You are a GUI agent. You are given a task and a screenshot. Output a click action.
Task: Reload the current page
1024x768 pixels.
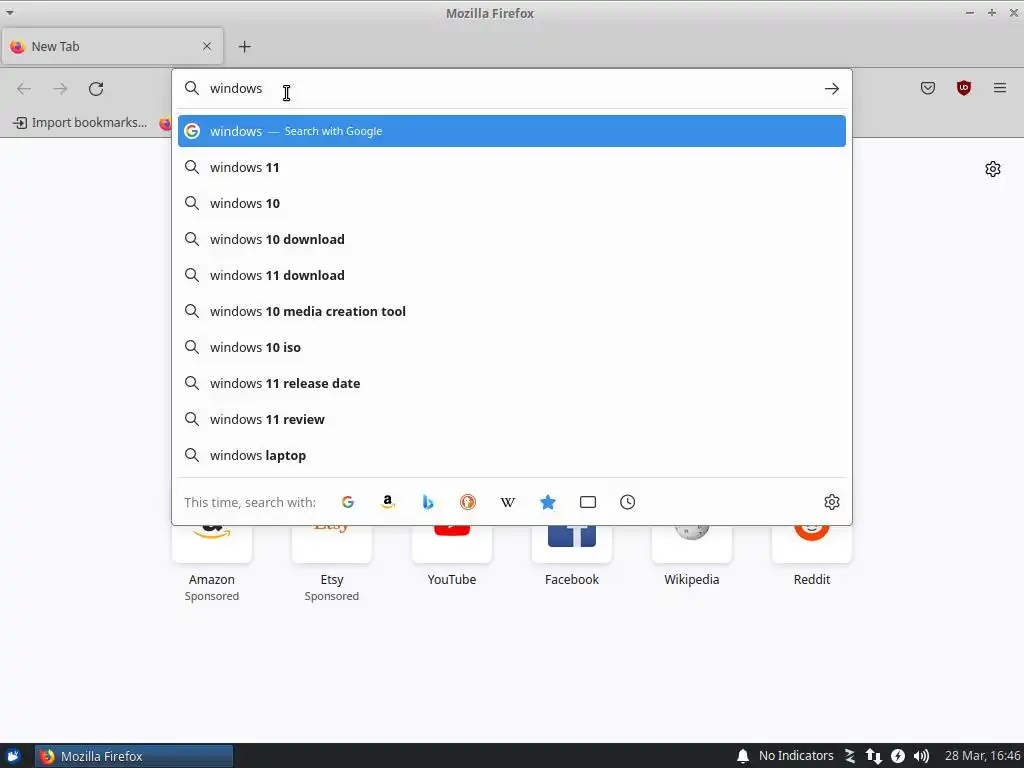click(x=96, y=88)
